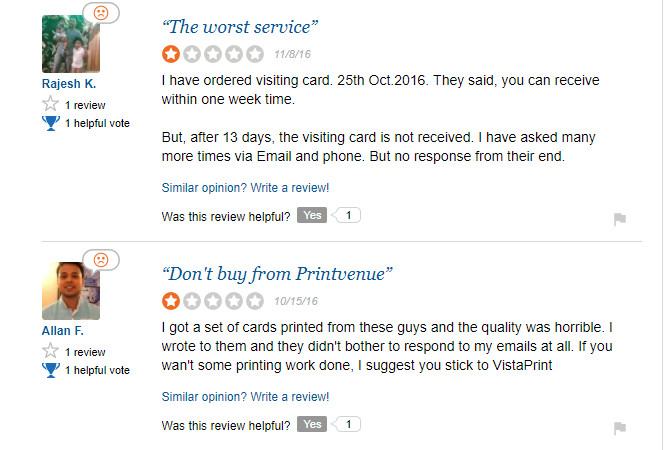Mark "The worst service" review as helpful
This screenshot has height=450, width=668.
[312, 215]
